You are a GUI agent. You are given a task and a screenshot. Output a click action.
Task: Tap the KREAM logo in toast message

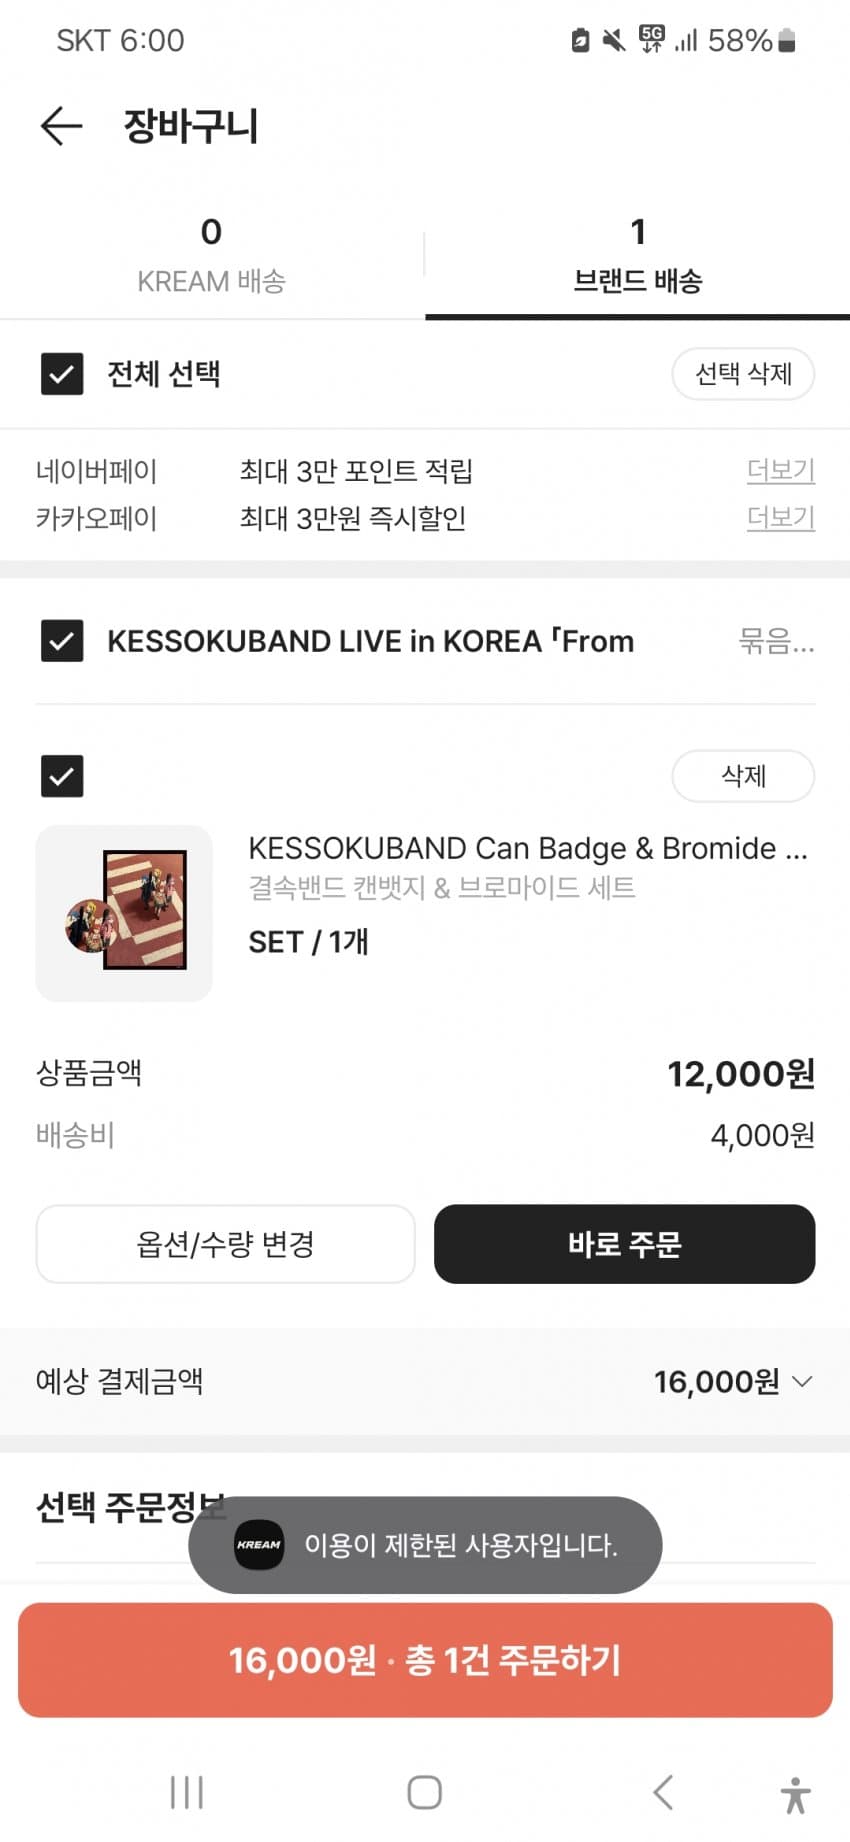[x=259, y=1545]
